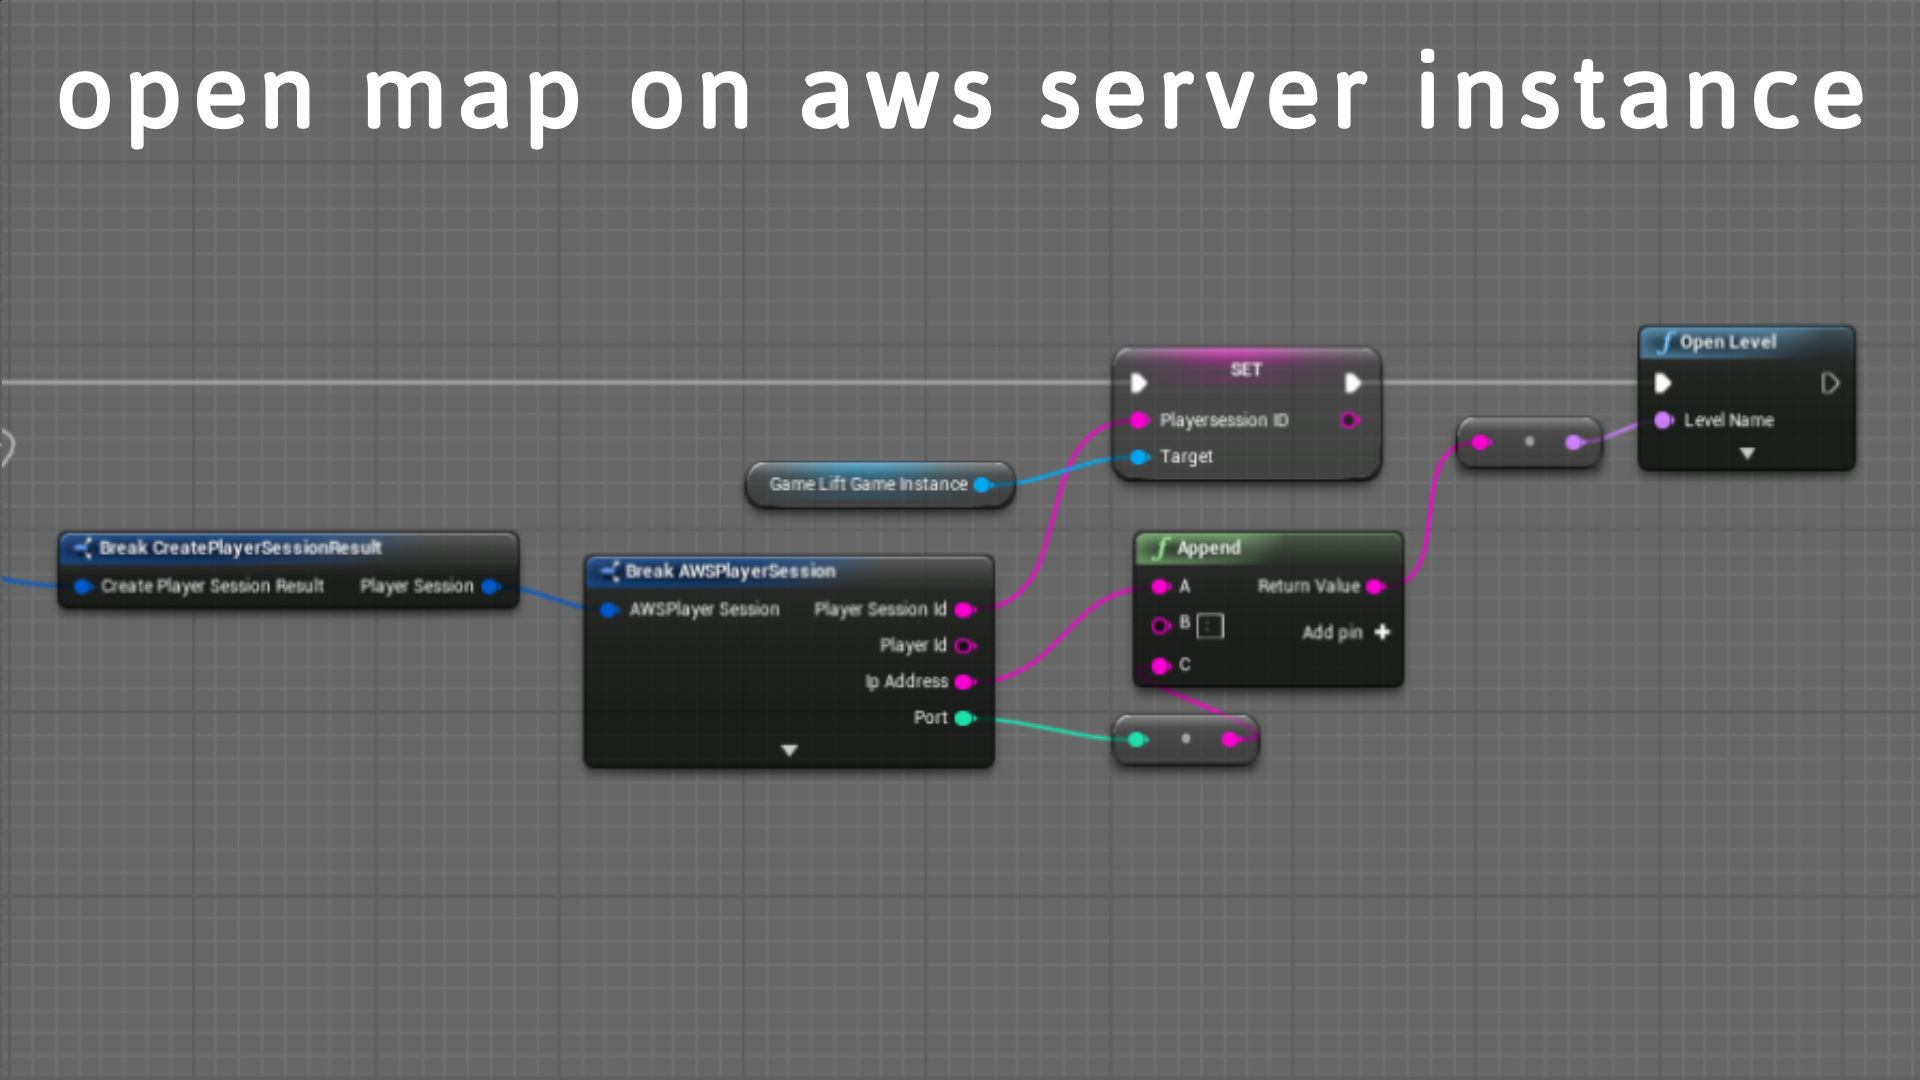Click the Player Session Id output pin

pos(965,610)
